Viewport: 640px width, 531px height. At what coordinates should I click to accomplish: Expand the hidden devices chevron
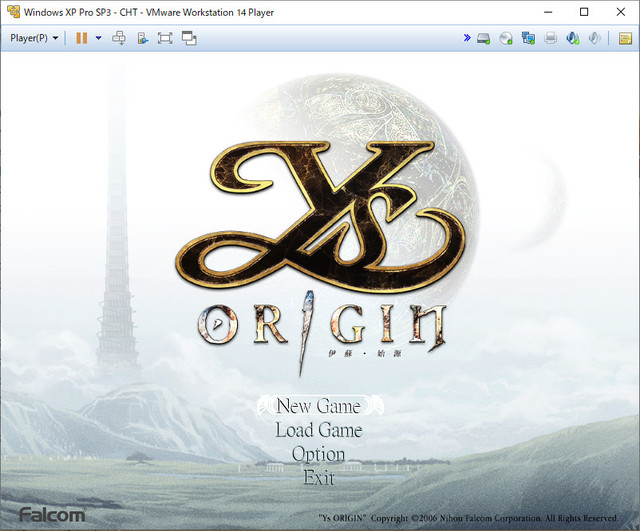pos(467,38)
